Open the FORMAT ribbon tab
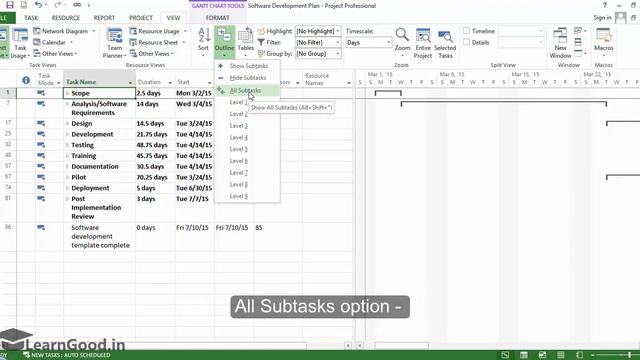This screenshot has width=640, height=360. pos(218,18)
